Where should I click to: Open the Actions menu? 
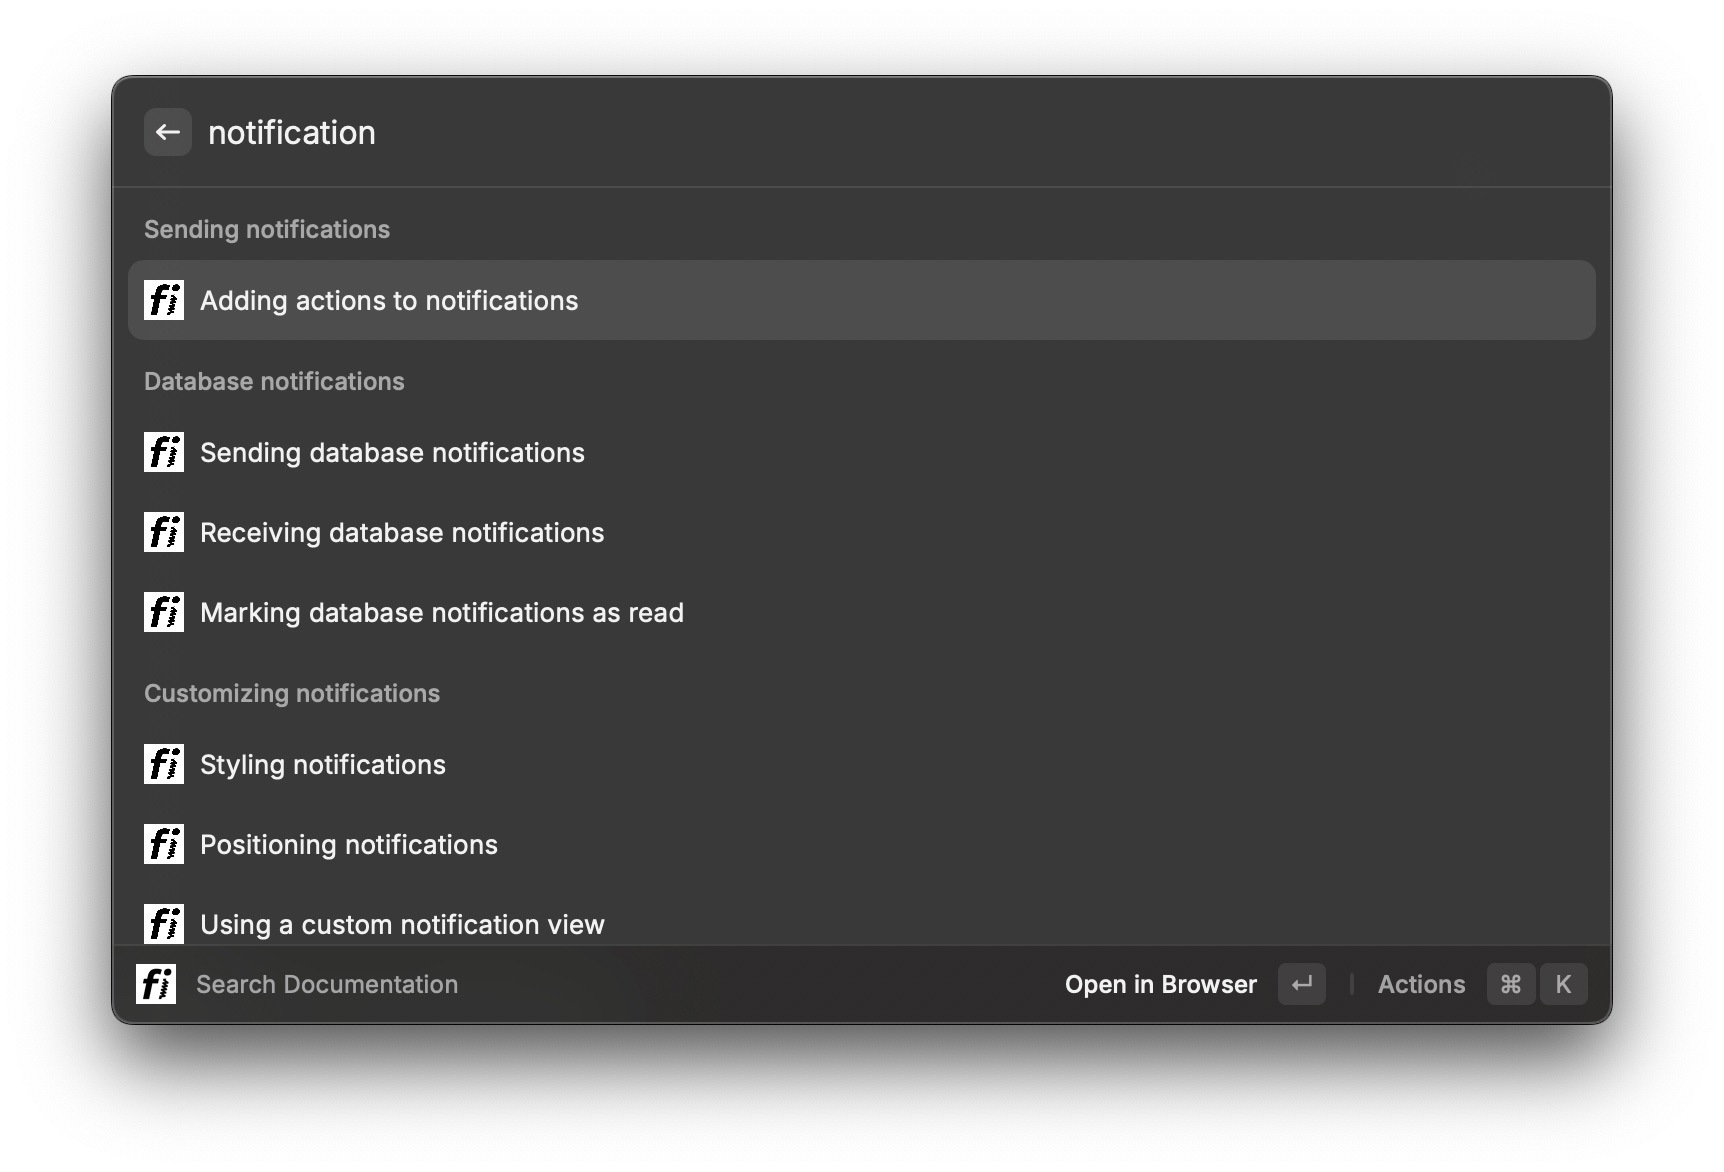coord(1421,984)
